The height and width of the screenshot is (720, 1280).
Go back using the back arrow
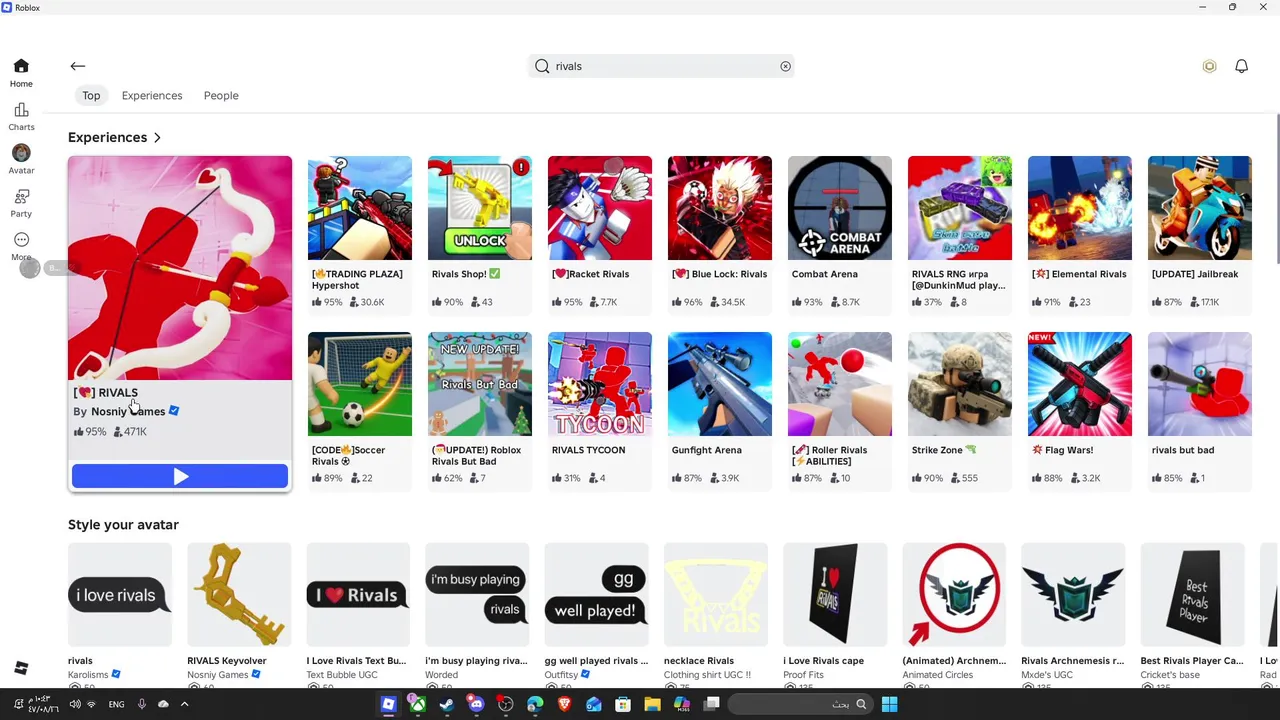pyautogui.click(x=78, y=66)
